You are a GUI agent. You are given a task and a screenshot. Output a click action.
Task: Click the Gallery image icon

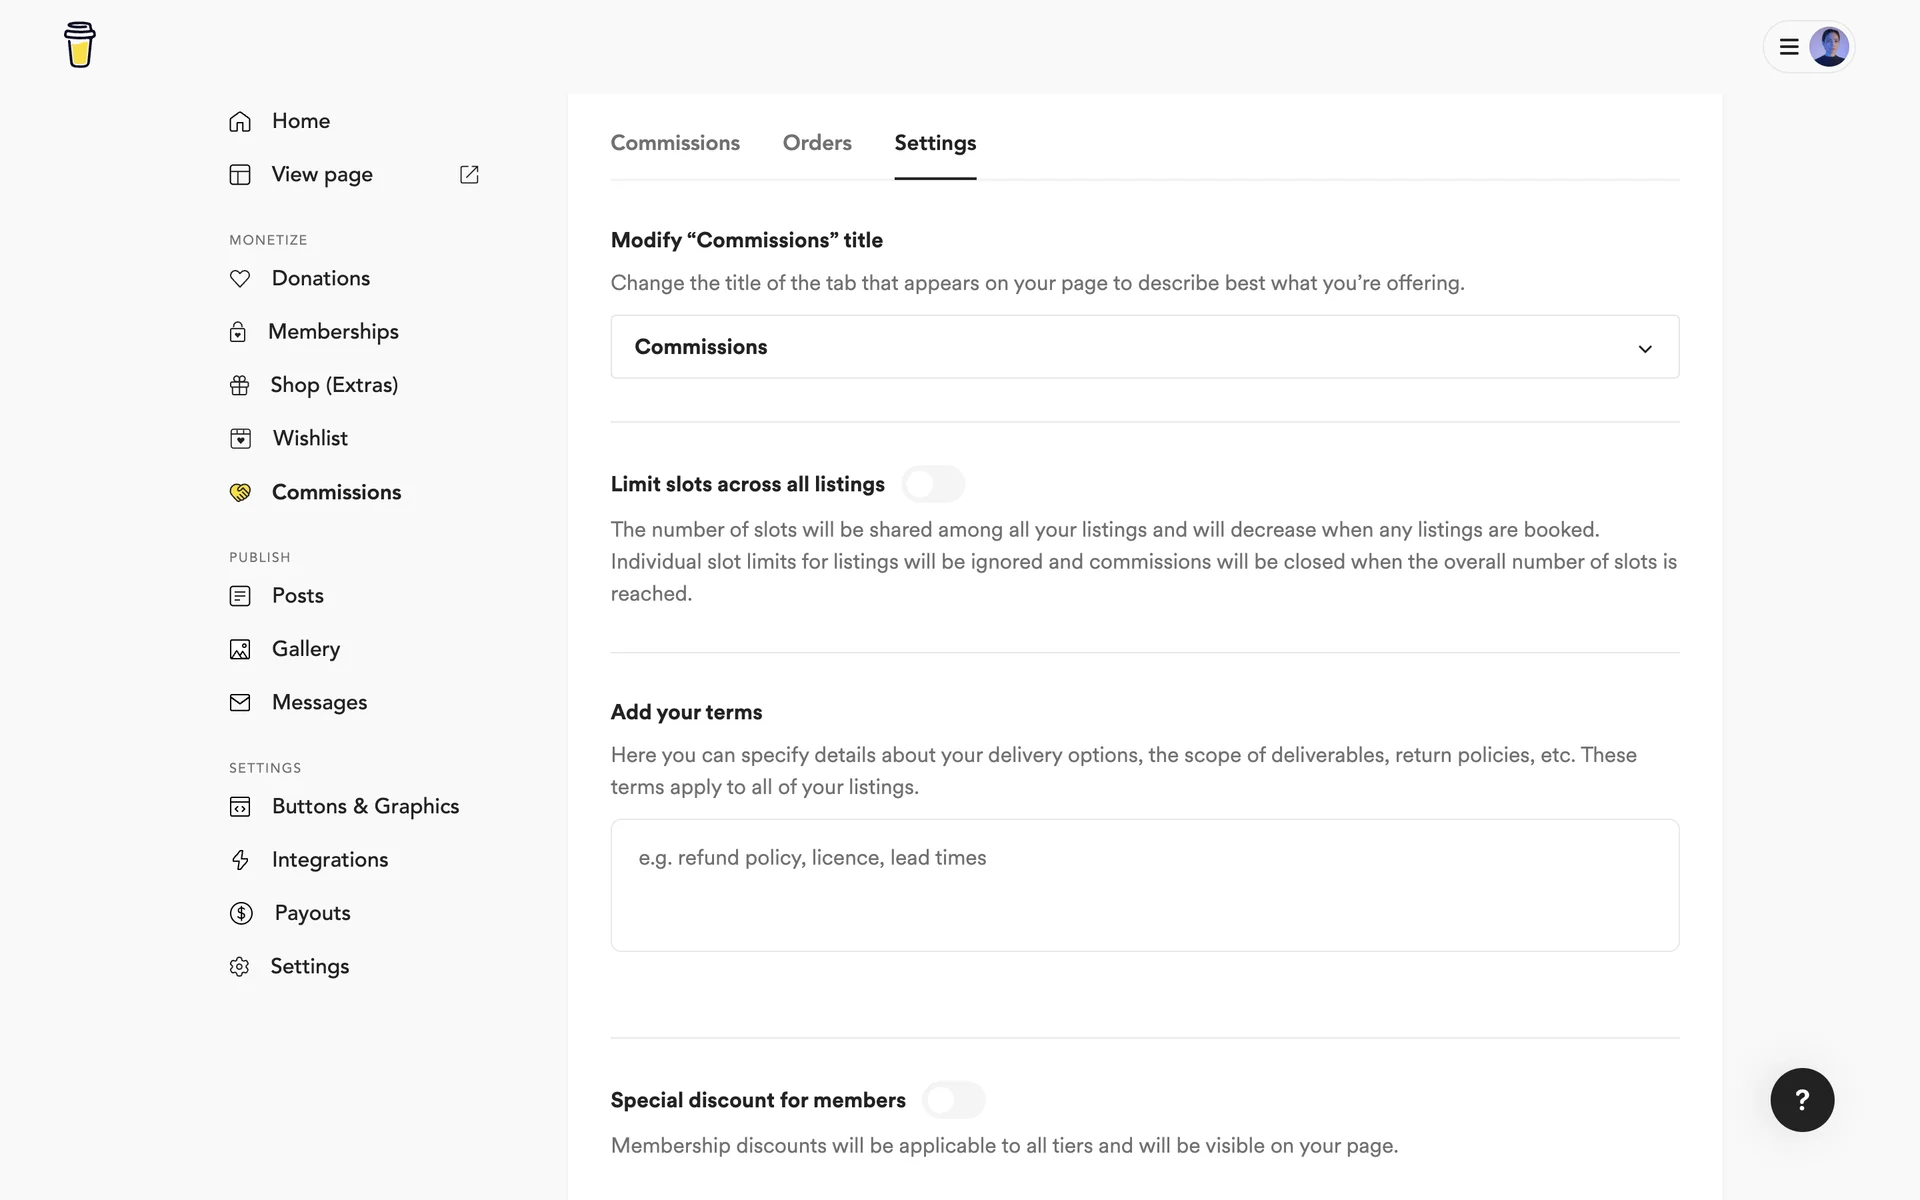240,650
